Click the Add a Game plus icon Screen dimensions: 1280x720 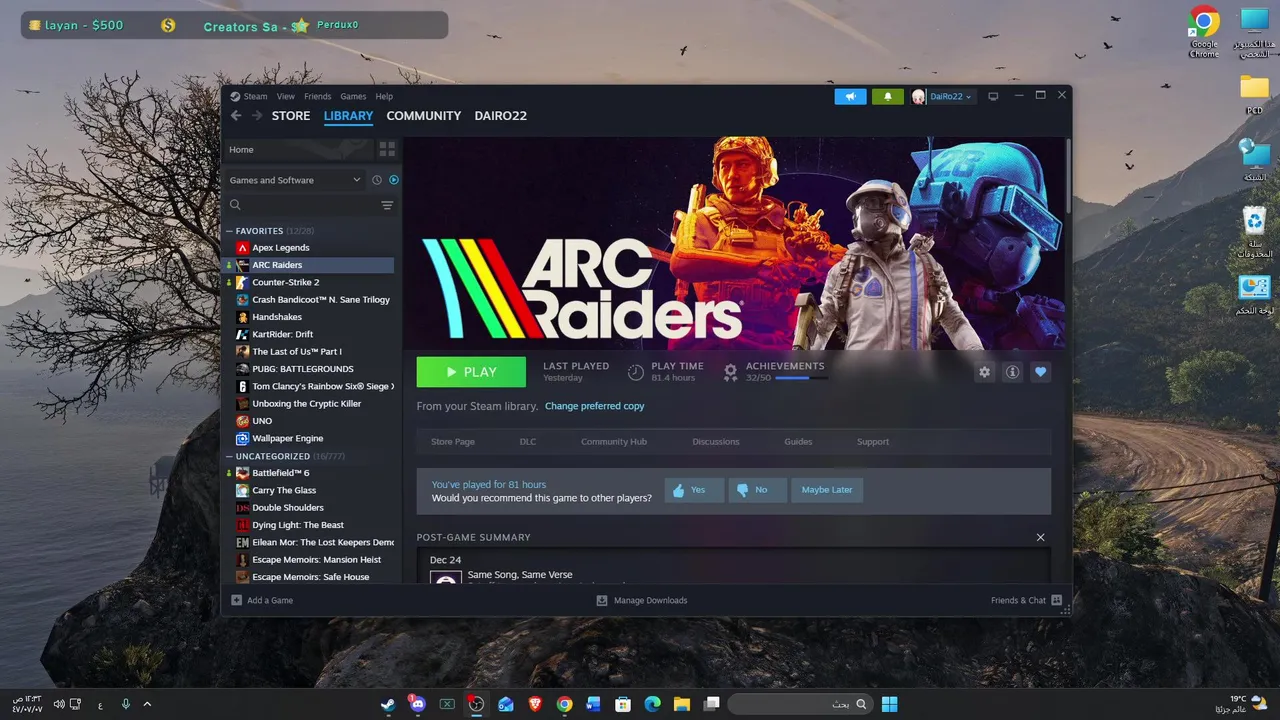[237, 600]
